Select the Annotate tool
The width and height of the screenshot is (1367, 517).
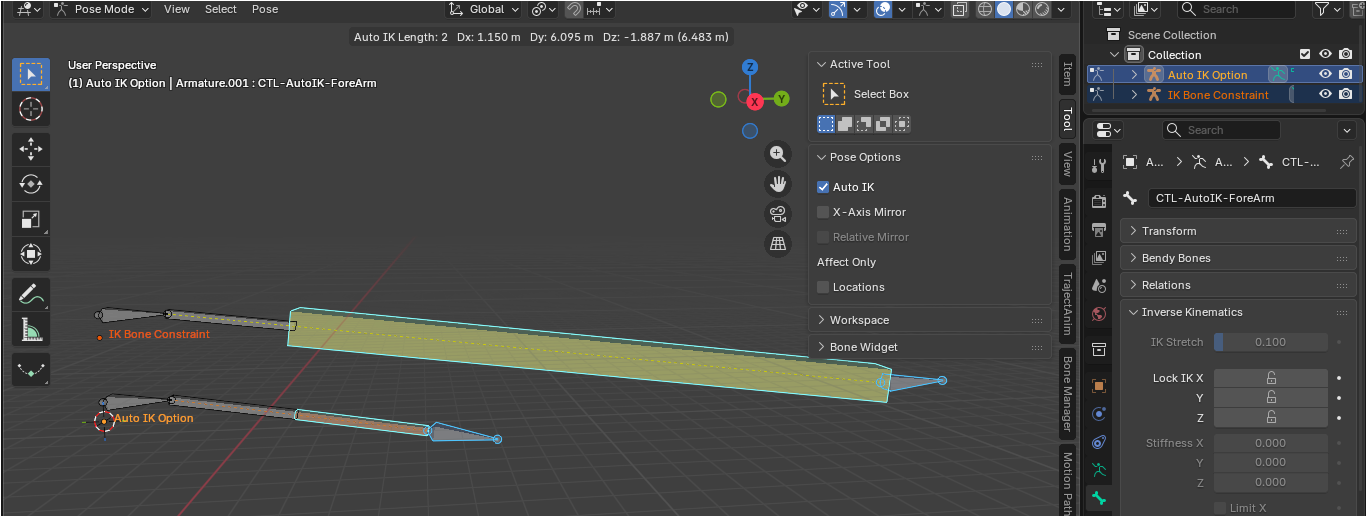point(31,295)
